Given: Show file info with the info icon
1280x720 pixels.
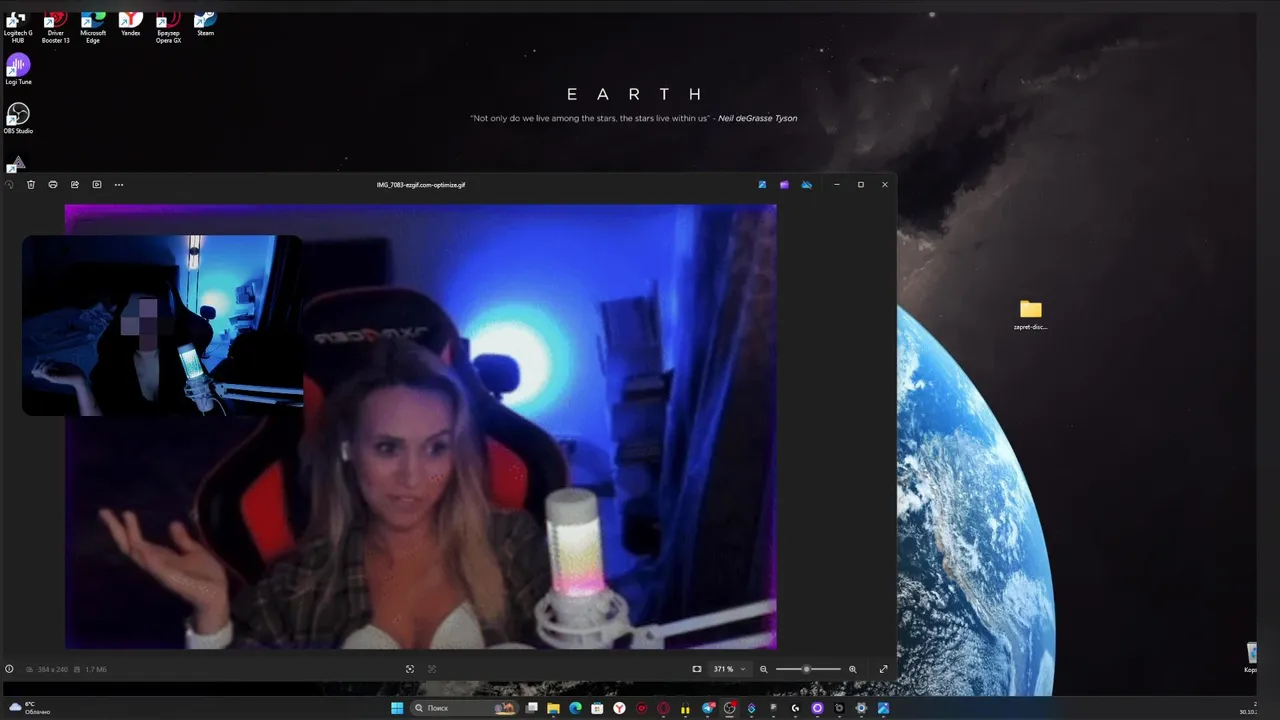Looking at the screenshot, I should [10, 669].
